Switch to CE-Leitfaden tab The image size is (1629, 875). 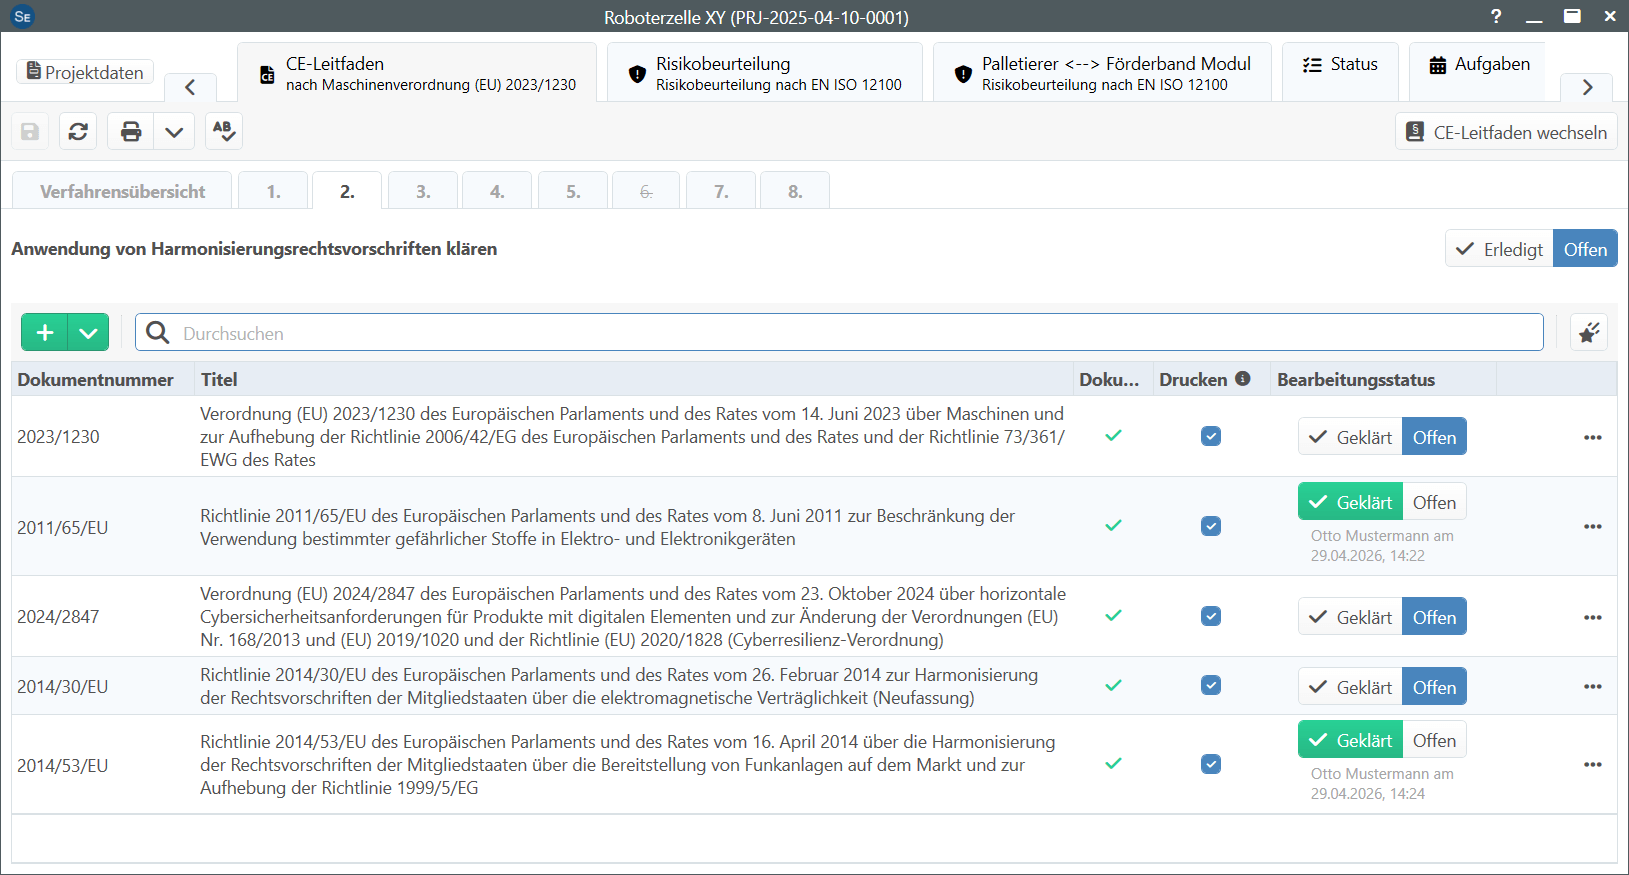(417, 73)
